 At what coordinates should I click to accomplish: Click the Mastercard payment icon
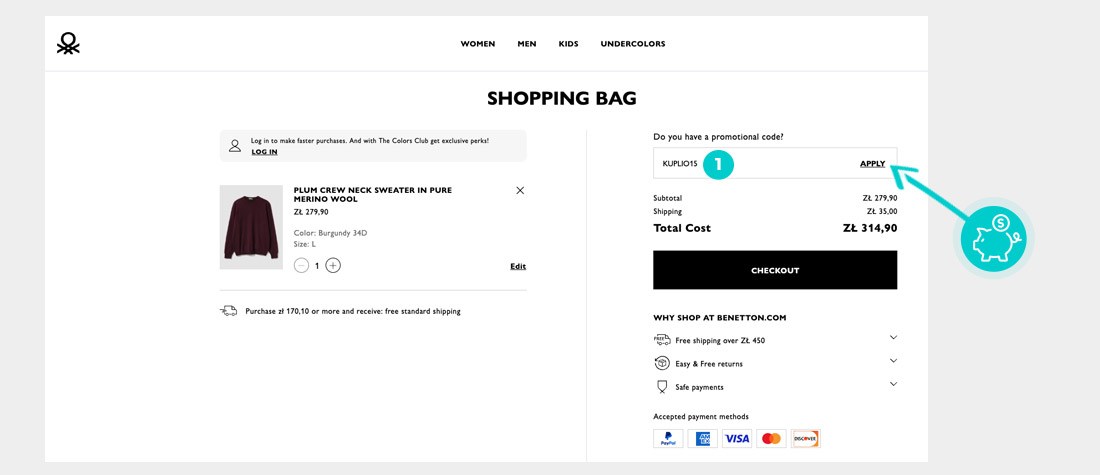pos(771,438)
